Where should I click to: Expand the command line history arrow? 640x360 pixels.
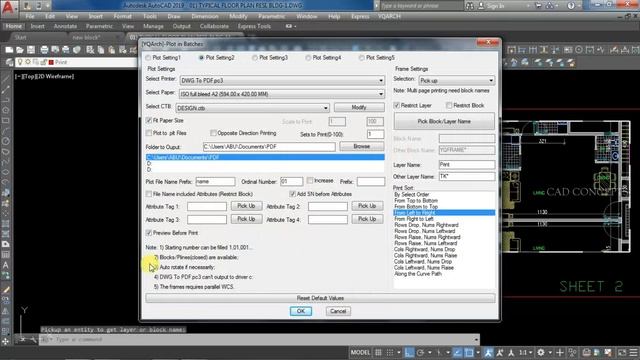pyautogui.click(x=476, y=339)
